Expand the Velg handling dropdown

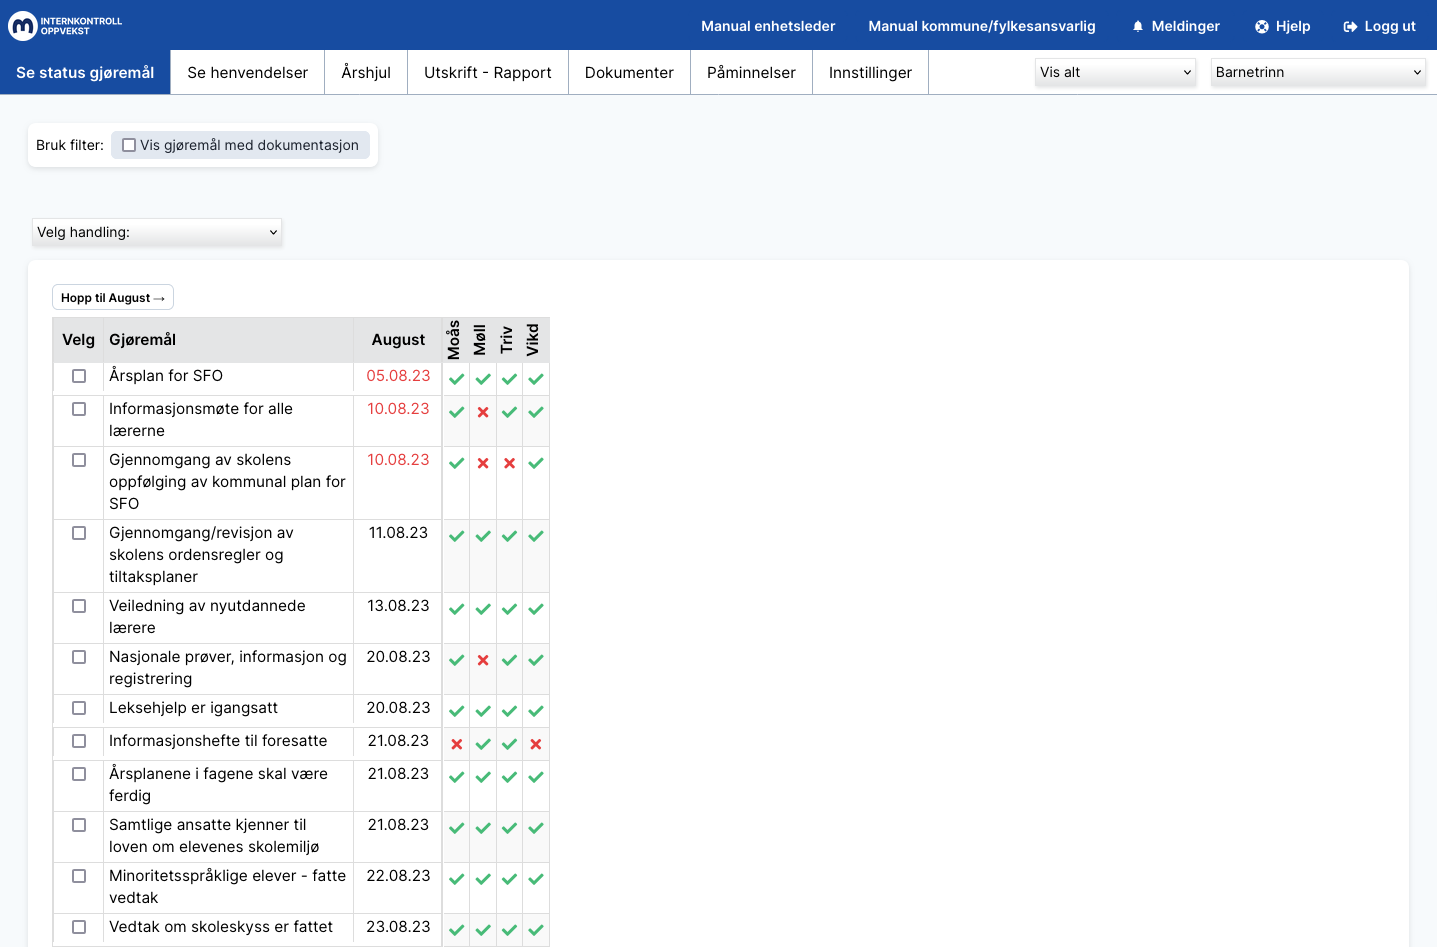(157, 232)
